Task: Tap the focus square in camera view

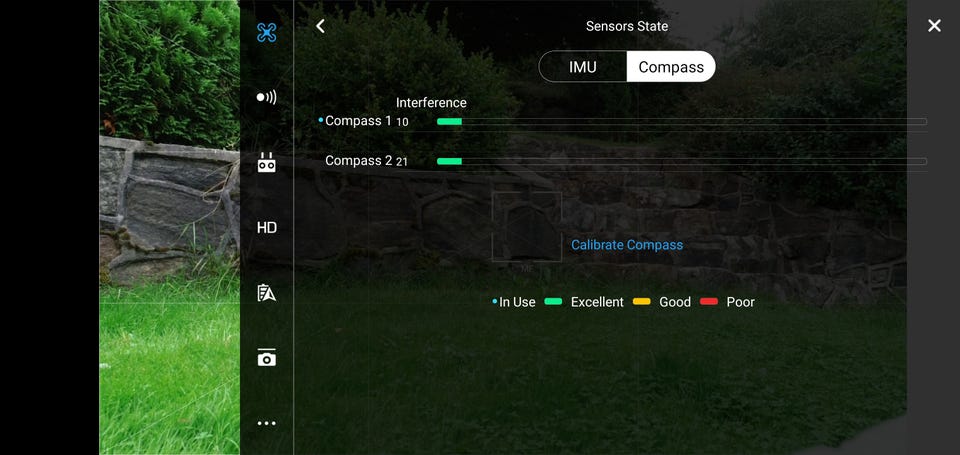Action: (527, 227)
